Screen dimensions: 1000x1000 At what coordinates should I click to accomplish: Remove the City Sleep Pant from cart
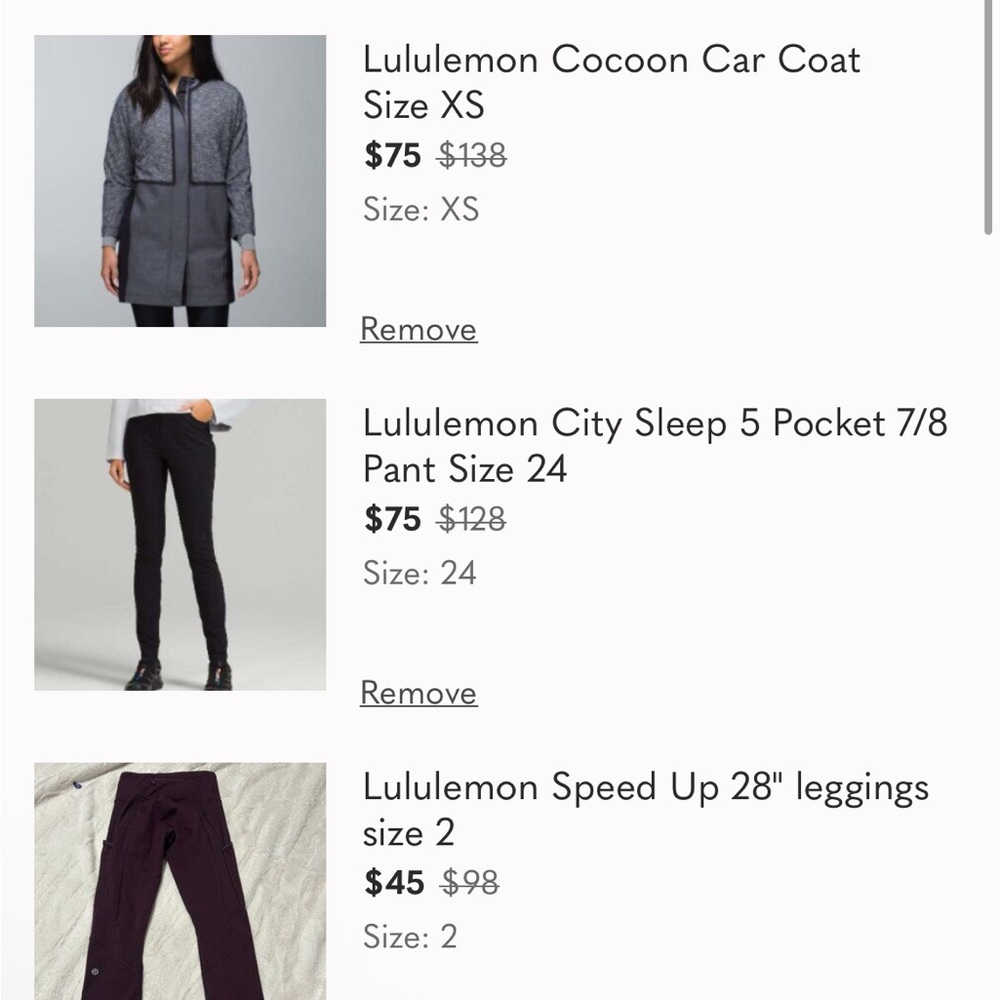(x=417, y=691)
